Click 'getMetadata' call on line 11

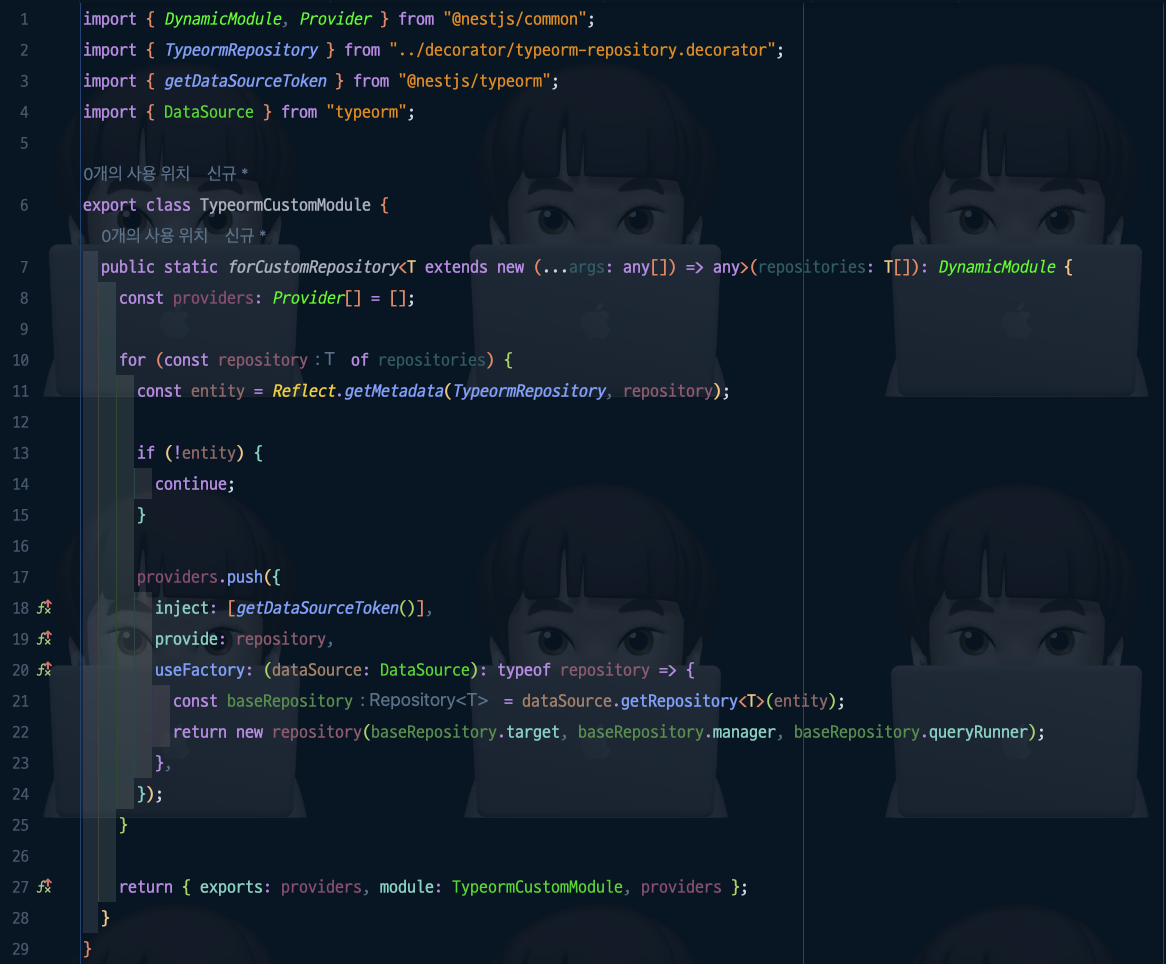pos(394,391)
